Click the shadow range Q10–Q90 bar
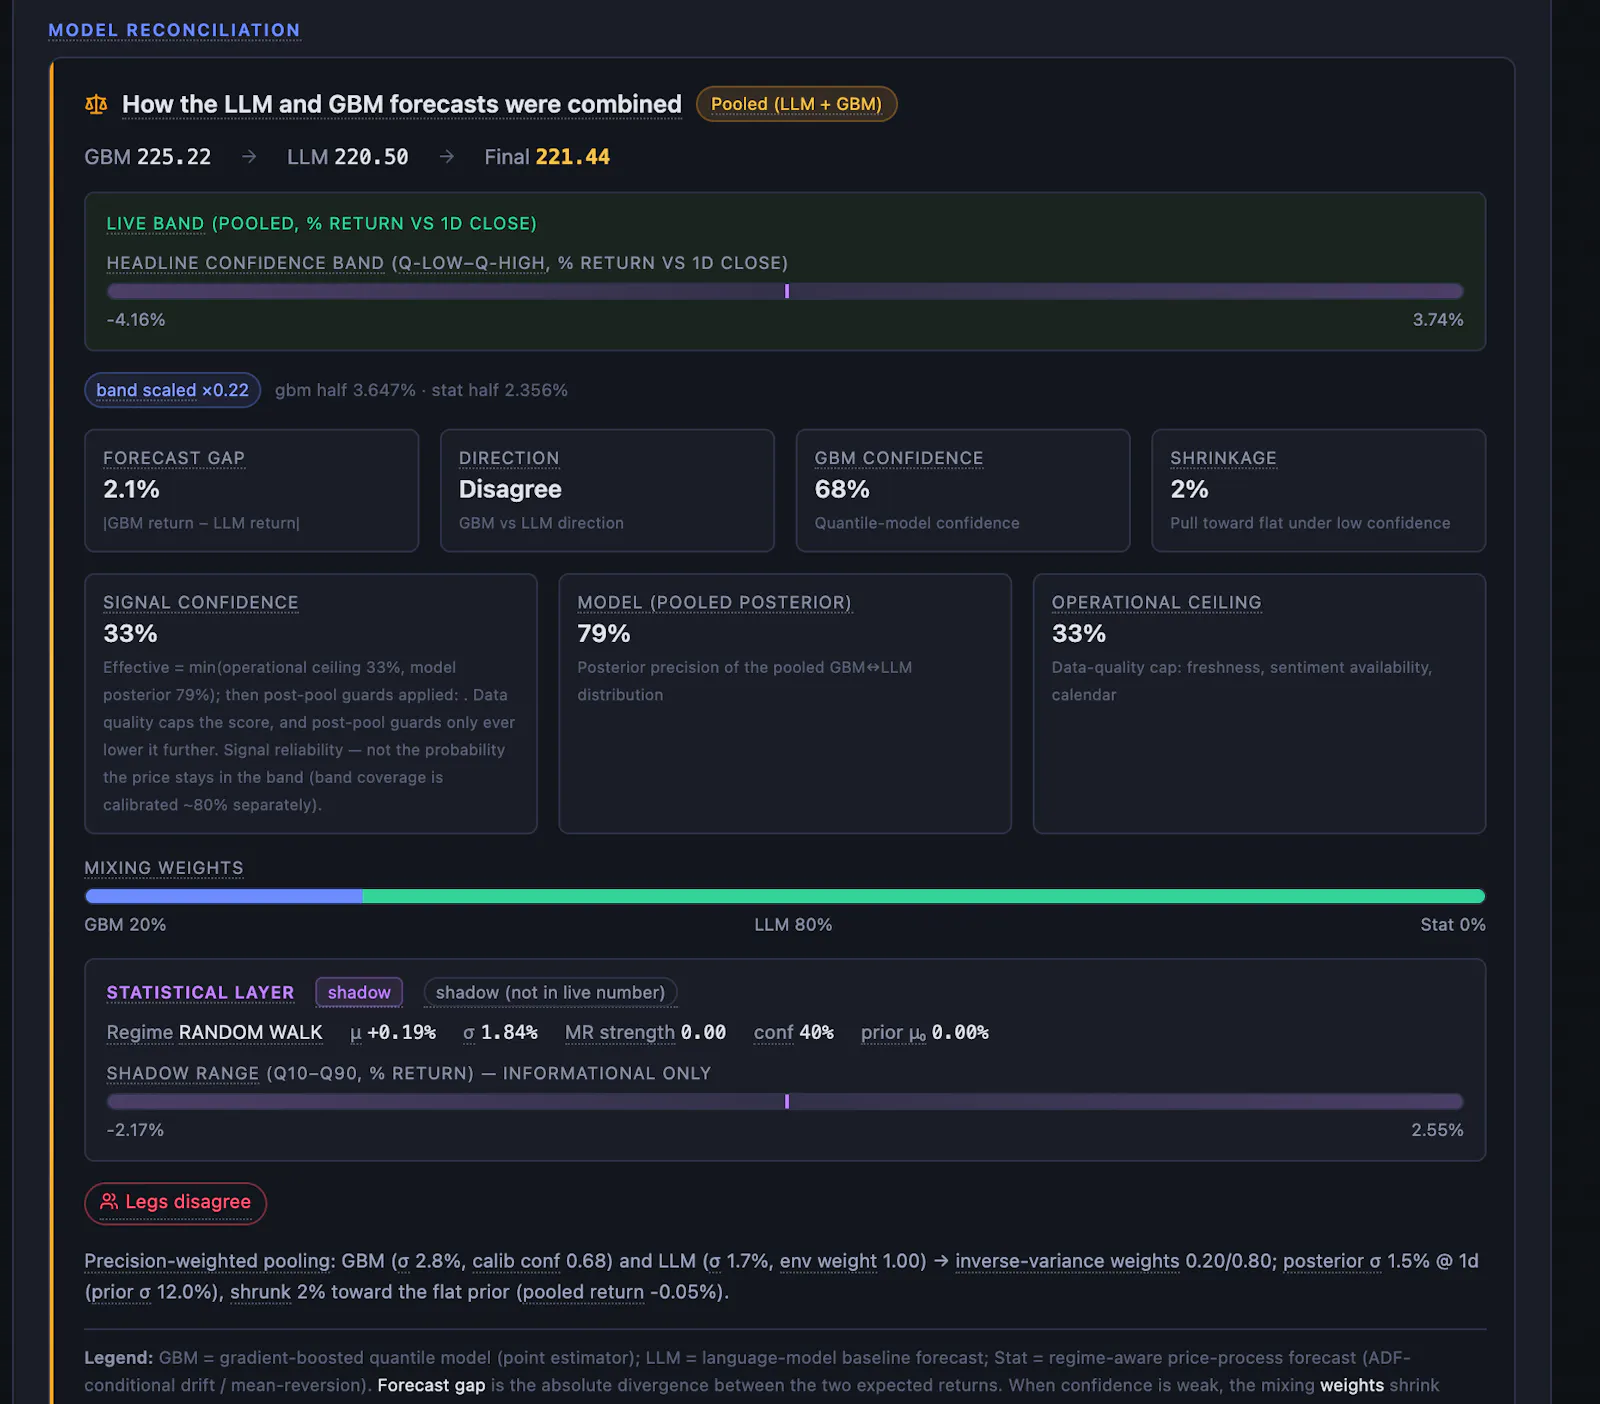The width and height of the screenshot is (1600, 1404). (x=785, y=1101)
